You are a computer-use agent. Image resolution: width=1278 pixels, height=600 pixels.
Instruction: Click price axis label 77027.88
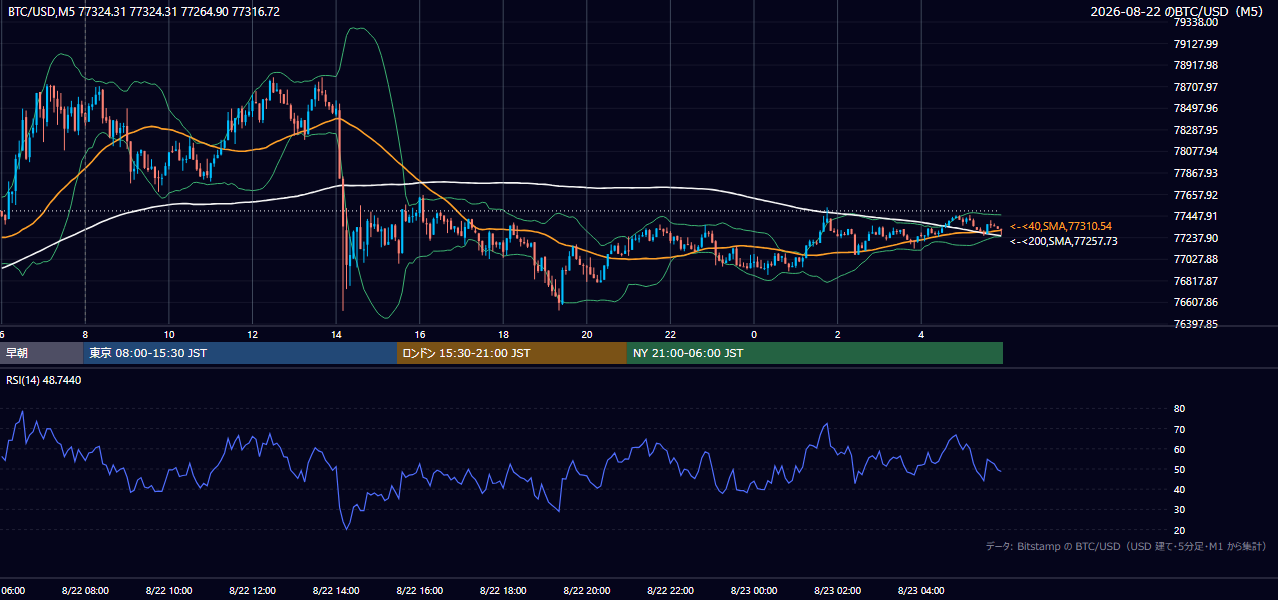pyautogui.click(x=1195, y=259)
